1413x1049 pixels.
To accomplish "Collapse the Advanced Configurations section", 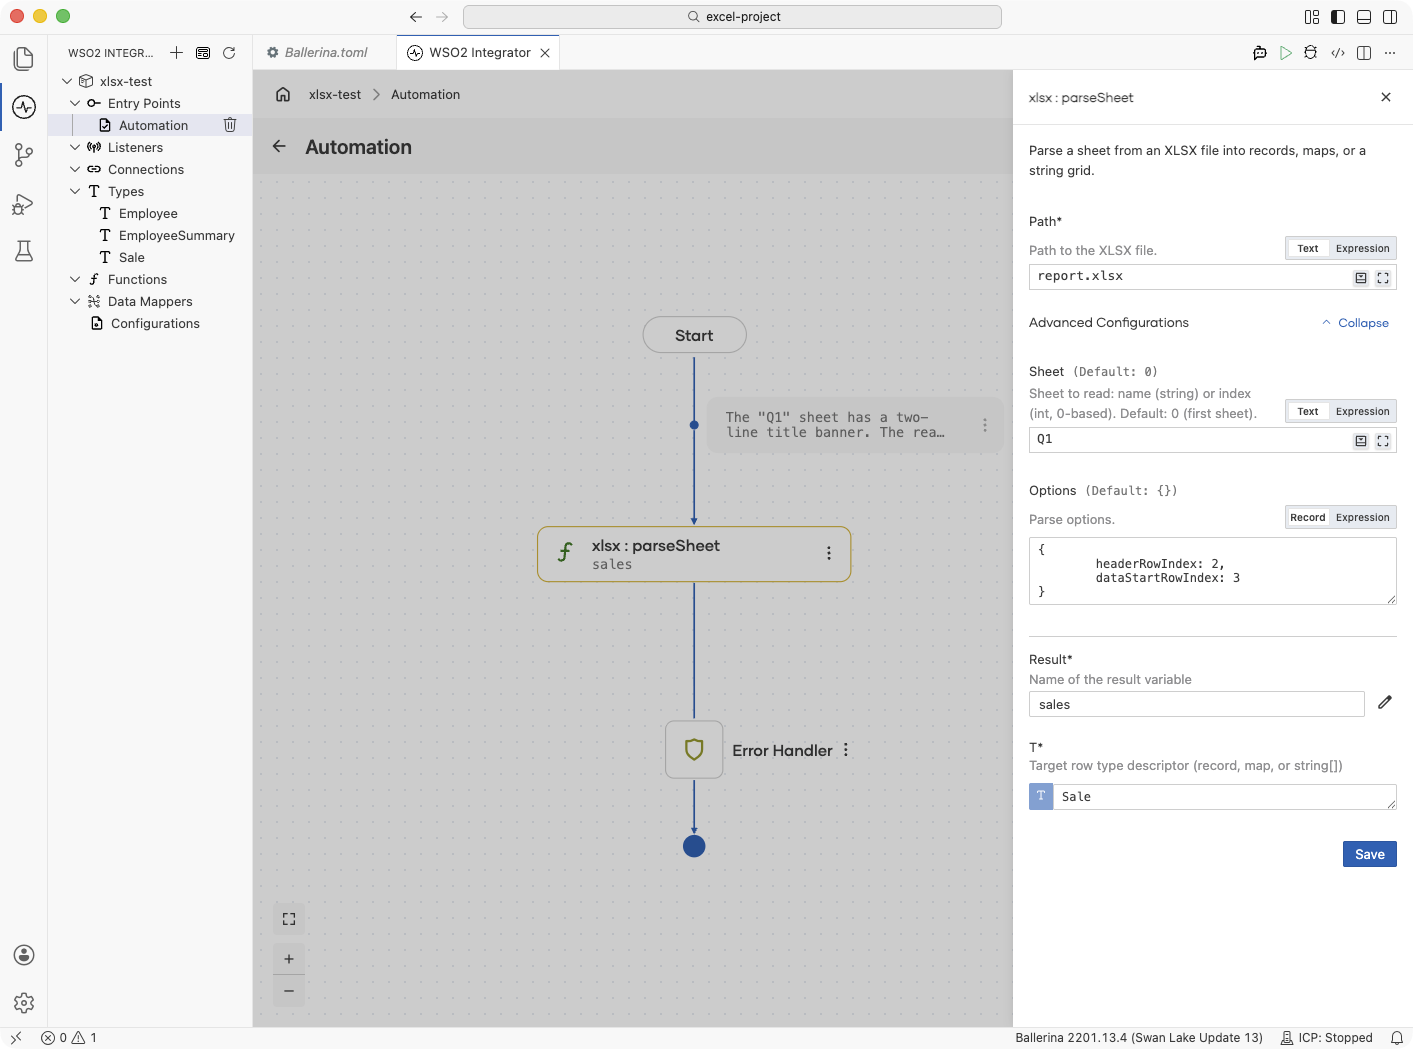I will click(x=1355, y=323).
